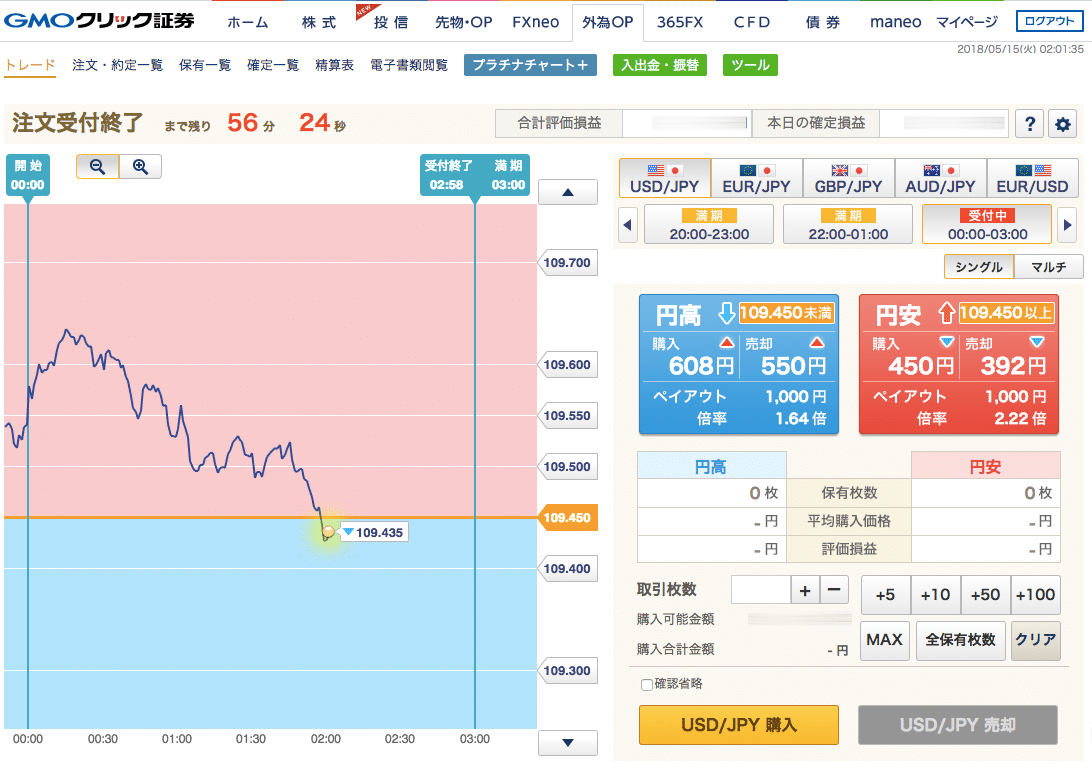The height and width of the screenshot is (768, 1092).
Task: Increase trade quantity with plus stepper
Action: [805, 590]
